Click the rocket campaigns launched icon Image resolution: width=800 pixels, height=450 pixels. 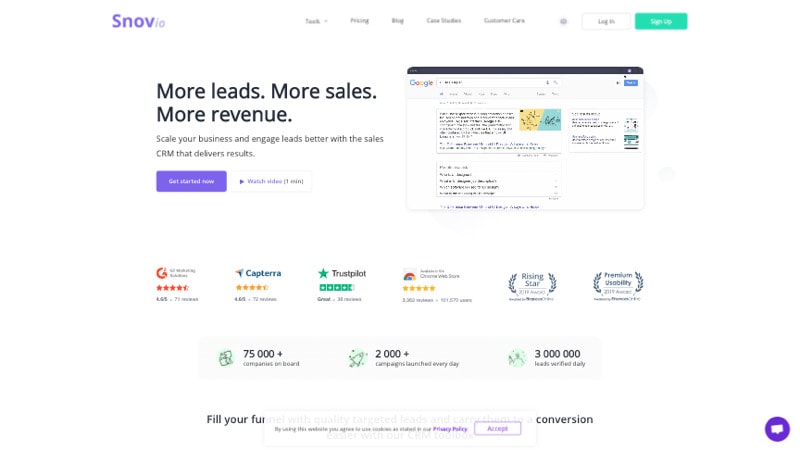pos(357,358)
